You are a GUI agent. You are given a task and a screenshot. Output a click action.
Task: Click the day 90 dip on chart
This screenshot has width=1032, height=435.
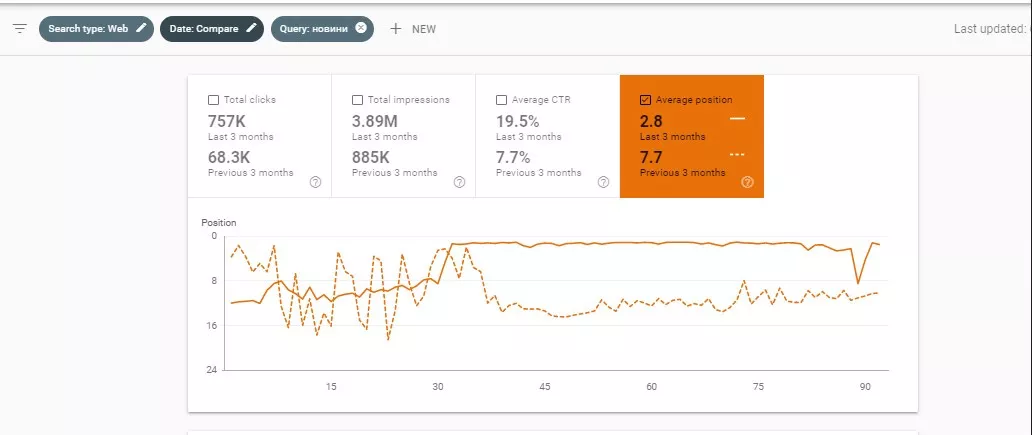[858, 283]
